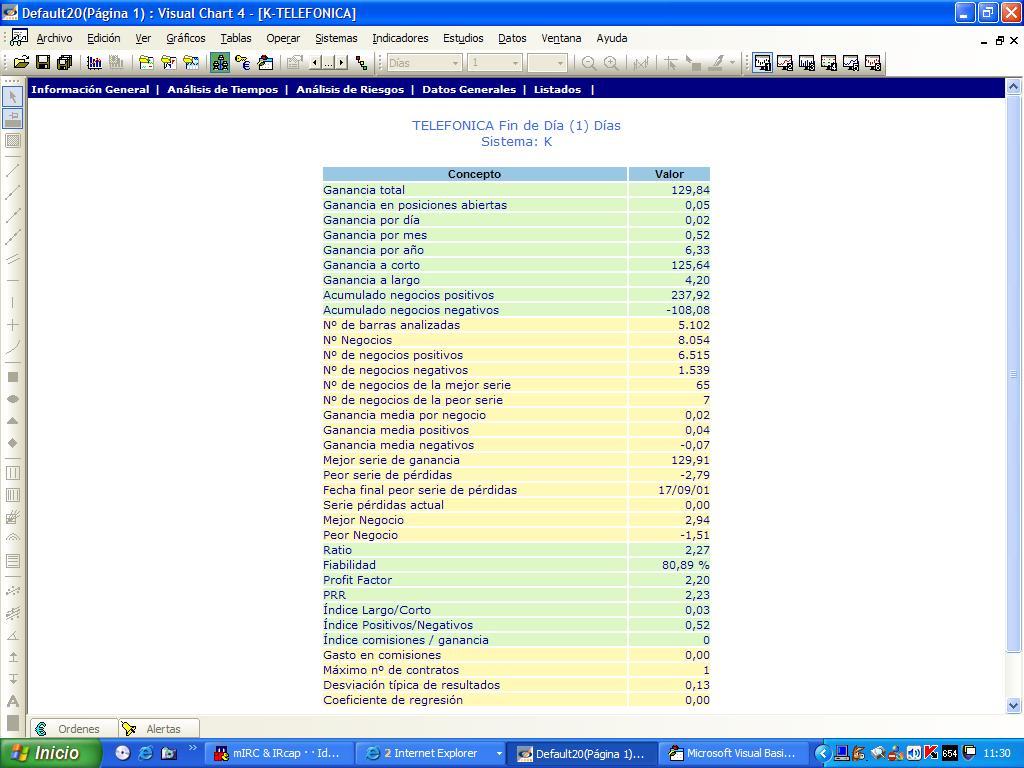Open the empty combo box in toolbar
This screenshot has height=768, width=1024.
tap(560, 63)
